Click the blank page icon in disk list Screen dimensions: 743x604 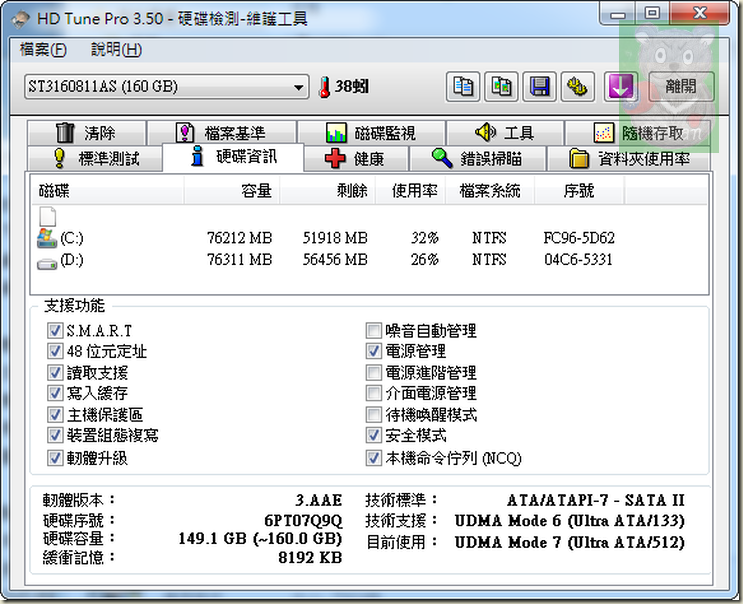(x=47, y=216)
